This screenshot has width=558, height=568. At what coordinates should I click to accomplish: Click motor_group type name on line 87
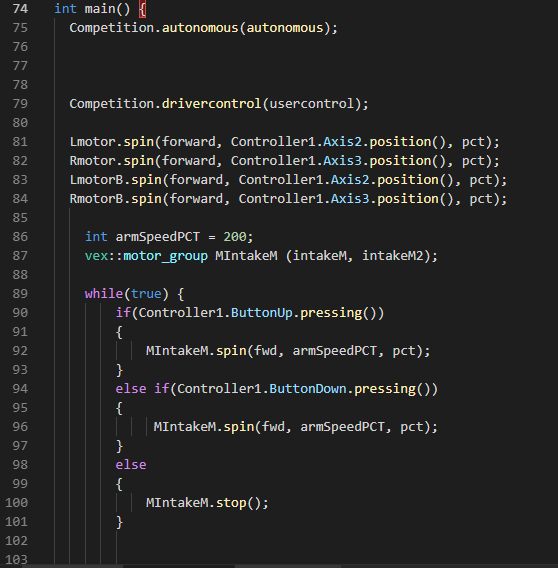pyautogui.click(x=166, y=256)
